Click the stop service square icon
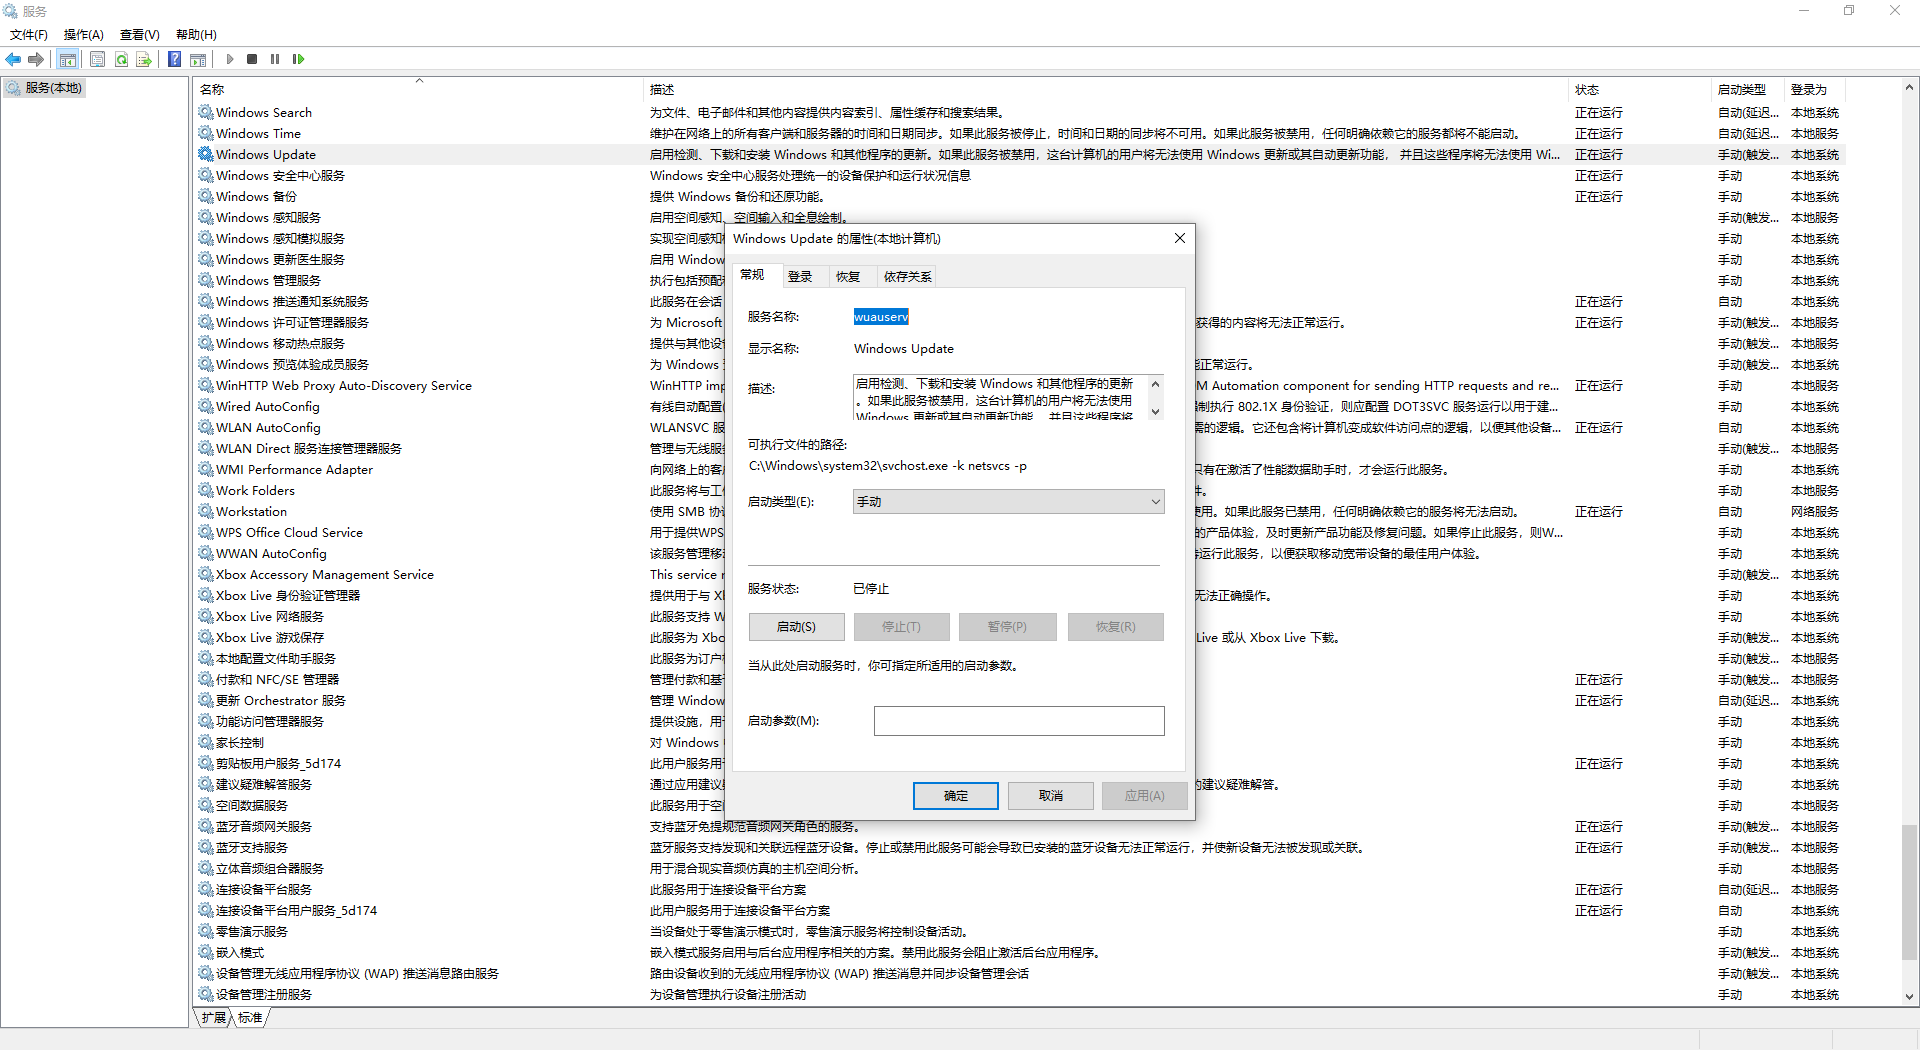Viewport: 1920px width, 1050px height. point(253,59)
